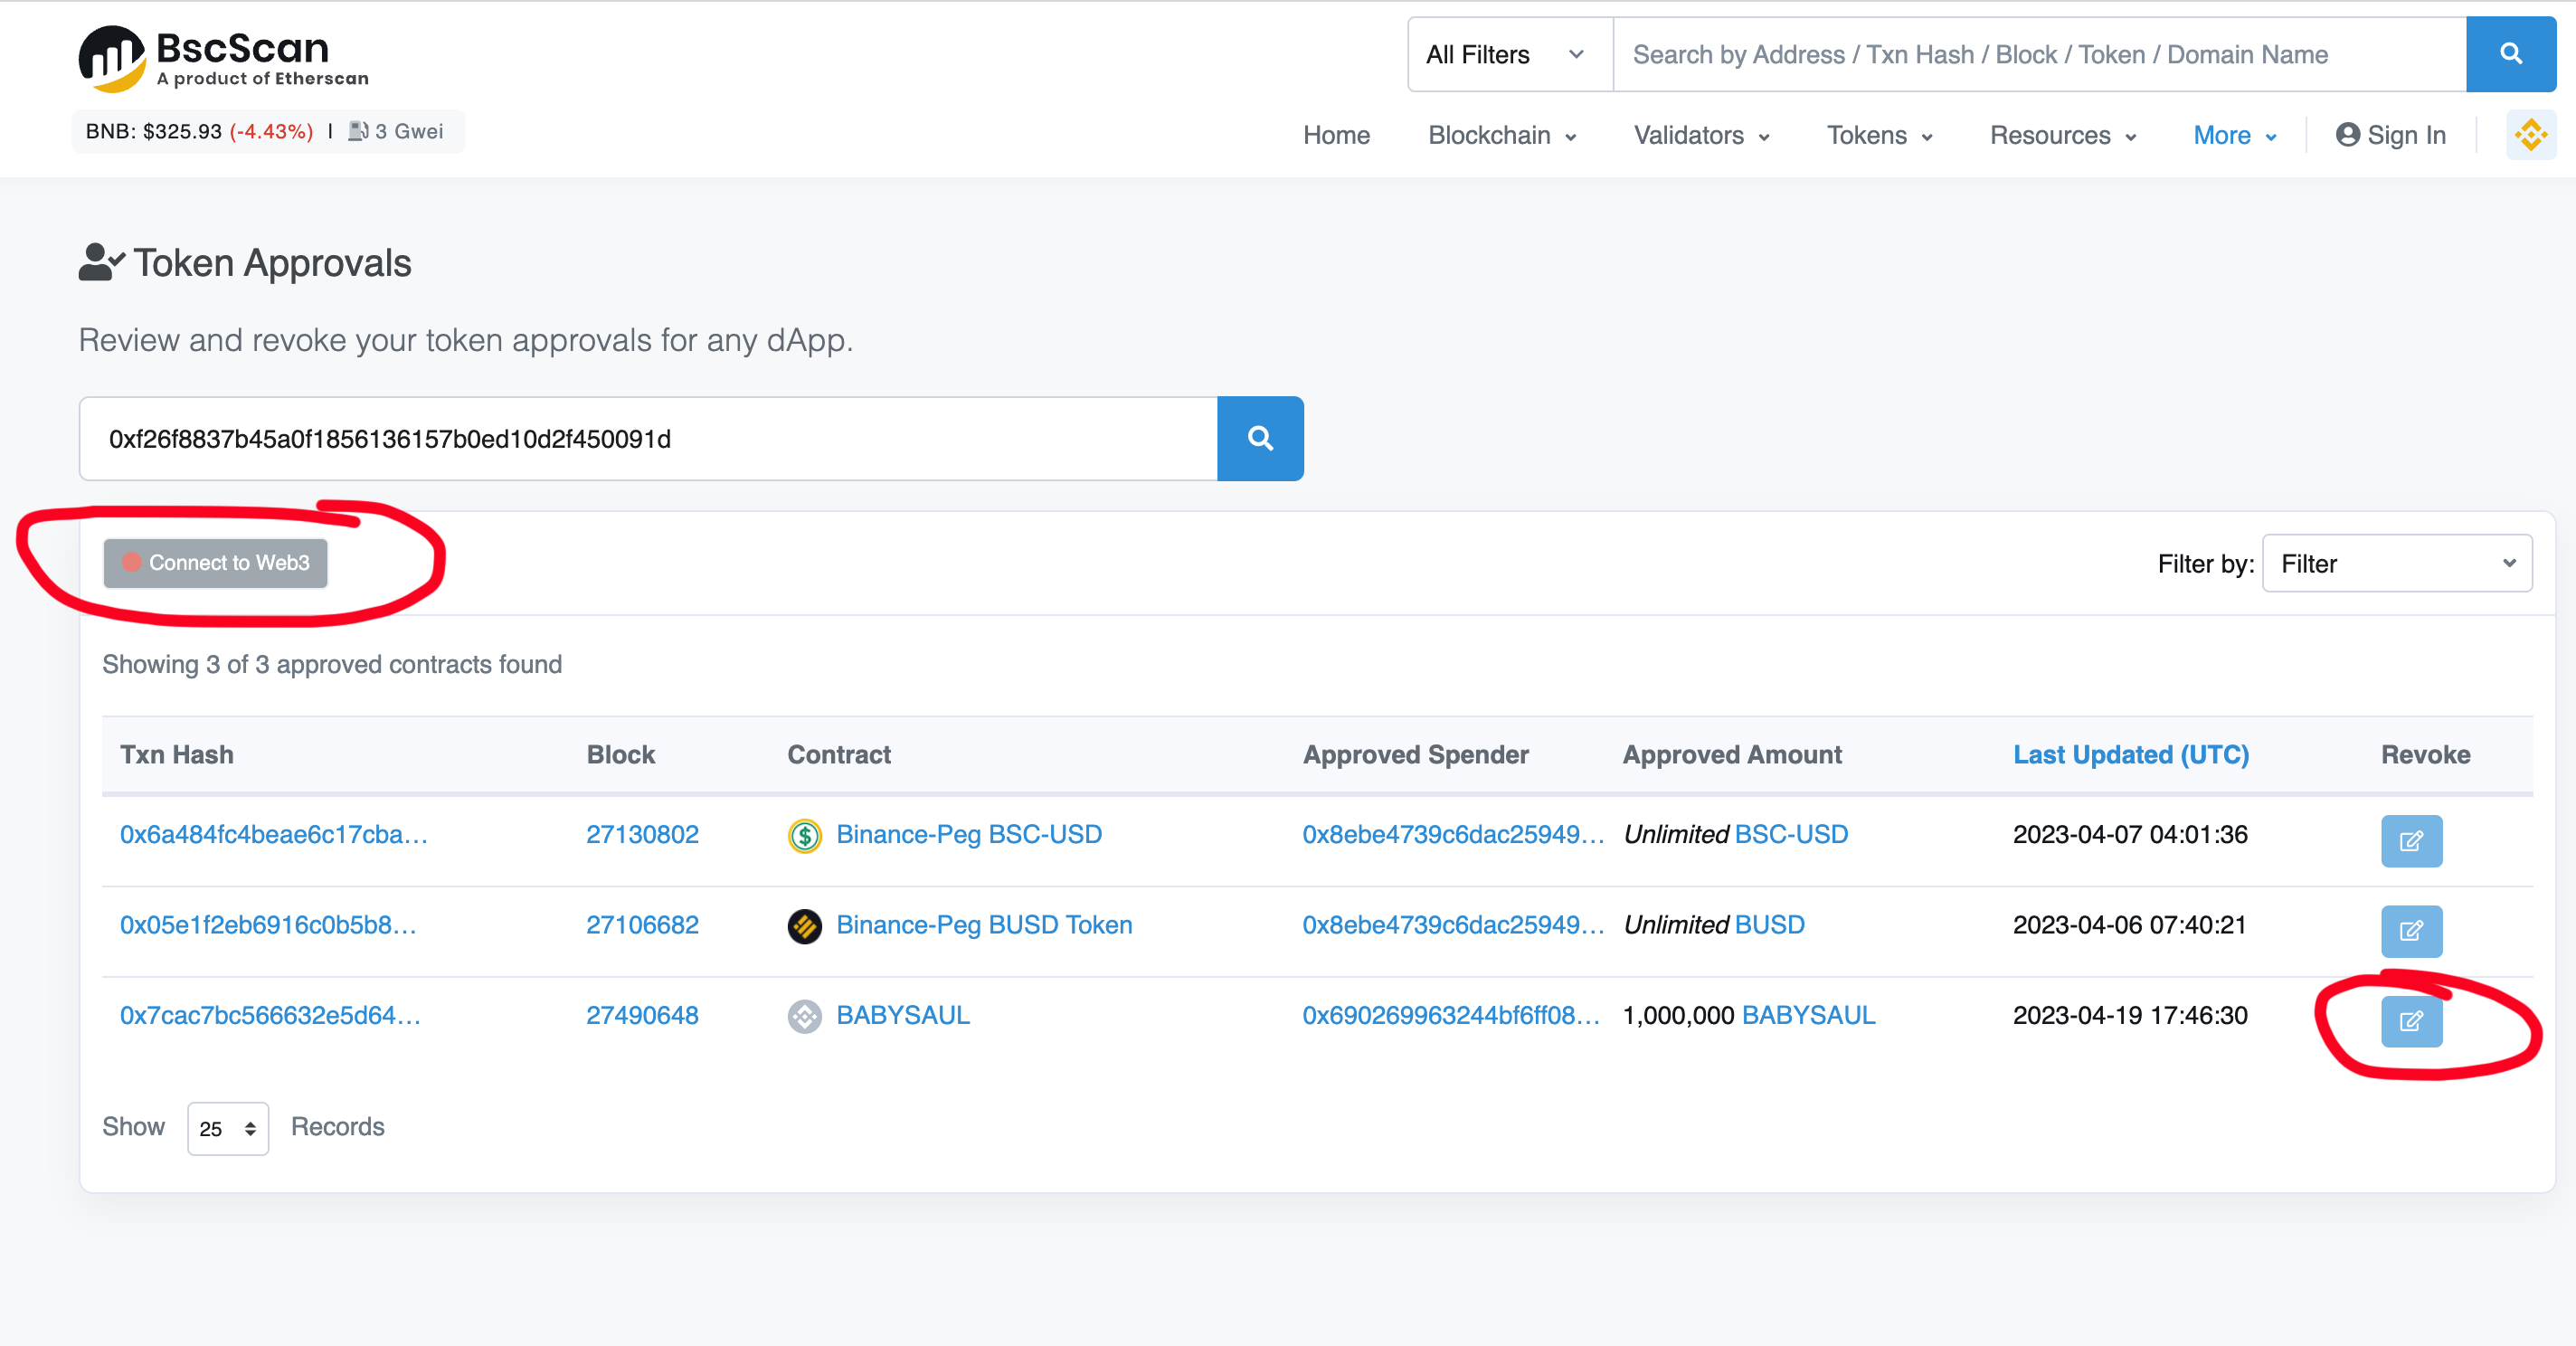Click the Approved Amount column header
The image size is (2576, 1346).
1731,754
